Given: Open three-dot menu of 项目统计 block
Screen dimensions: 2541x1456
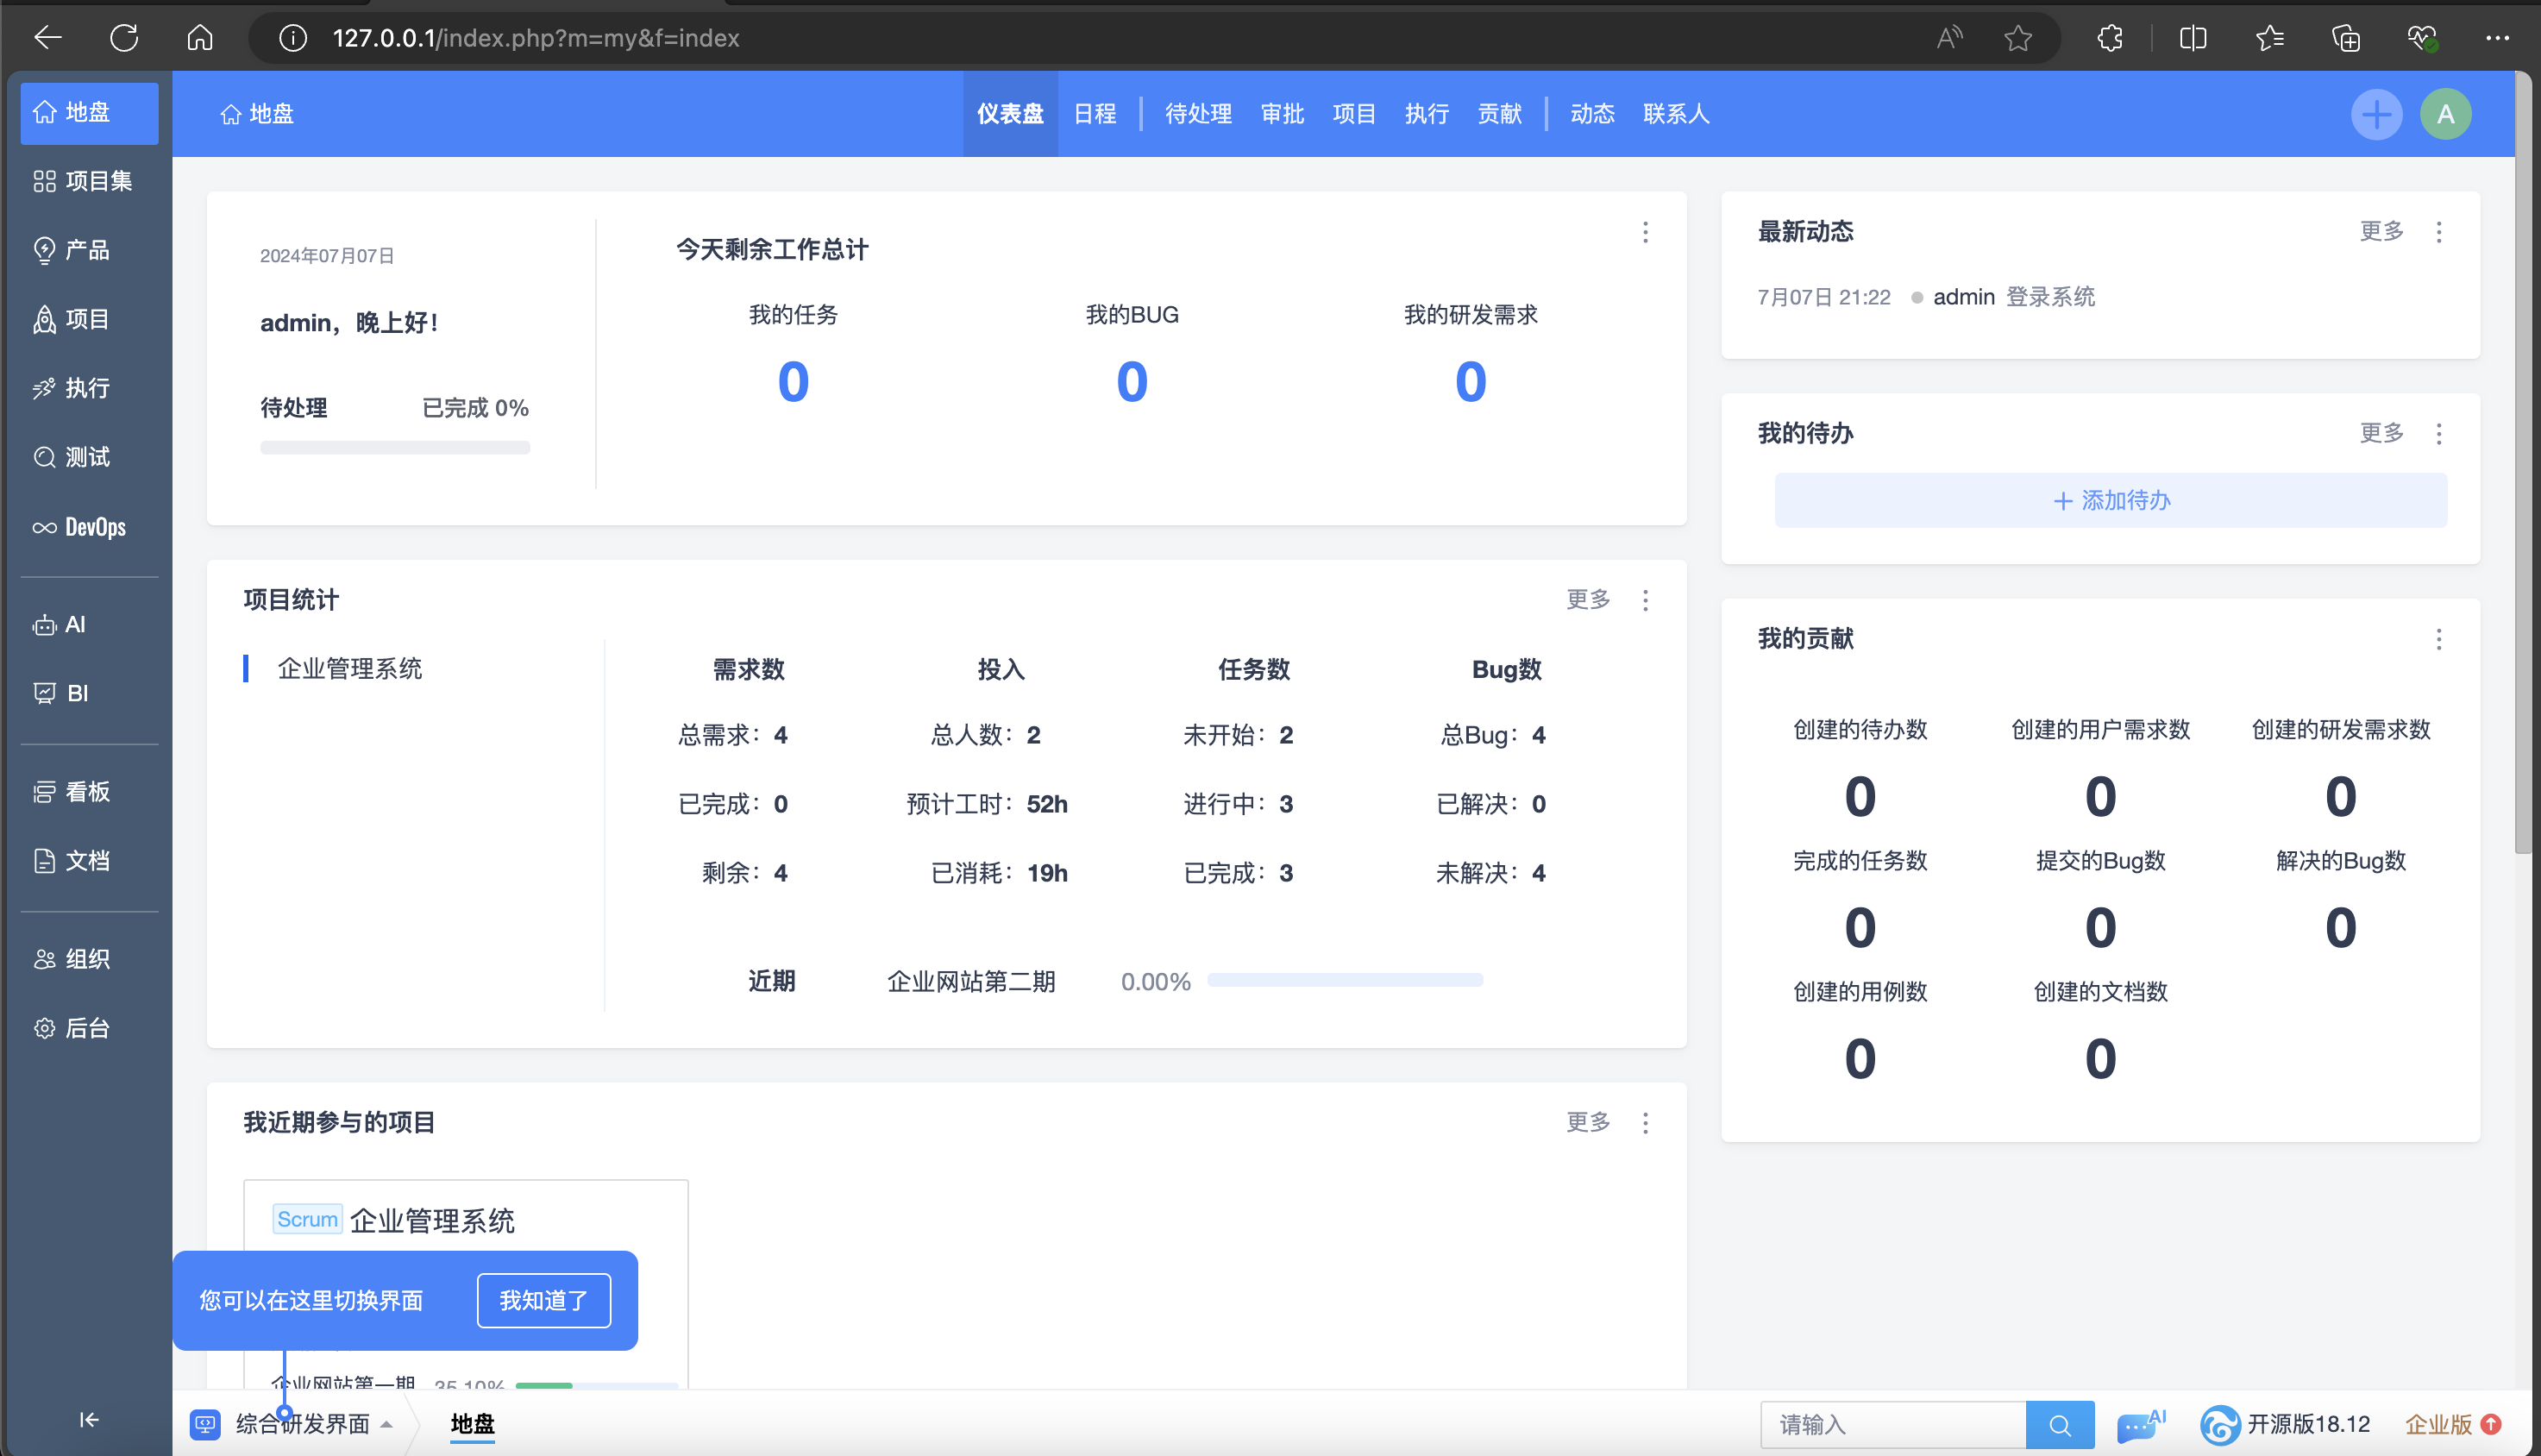Looking at the screenshot, I should click(1645, 600).
